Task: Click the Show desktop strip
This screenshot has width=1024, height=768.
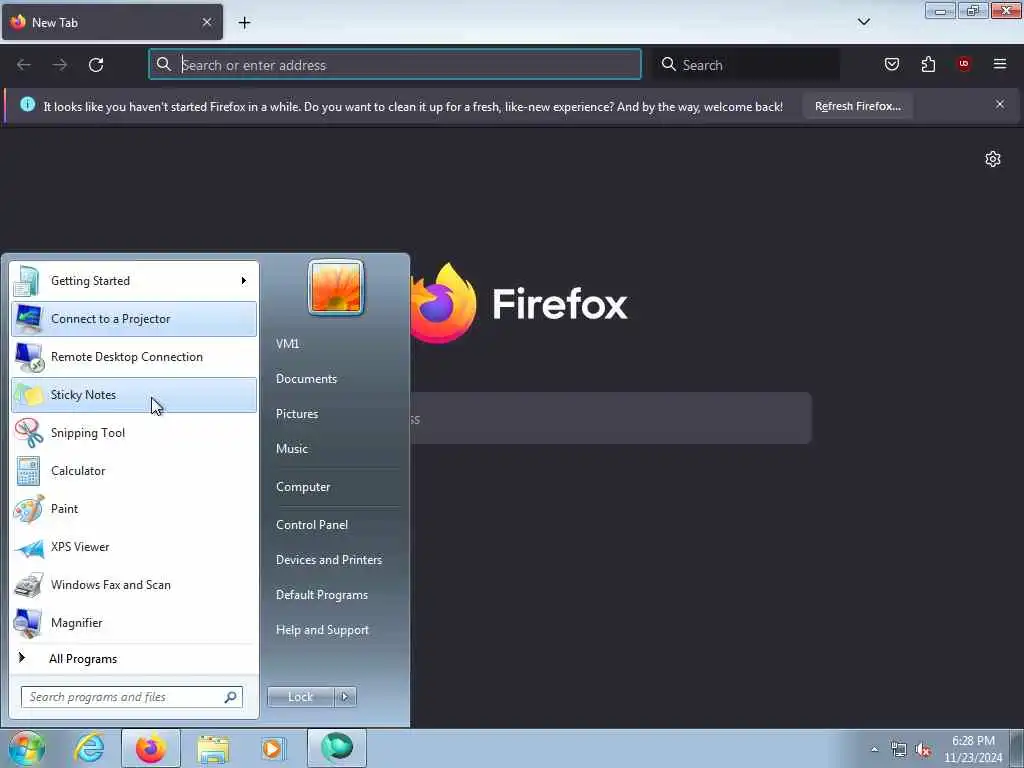Action: pos(1017,748)
